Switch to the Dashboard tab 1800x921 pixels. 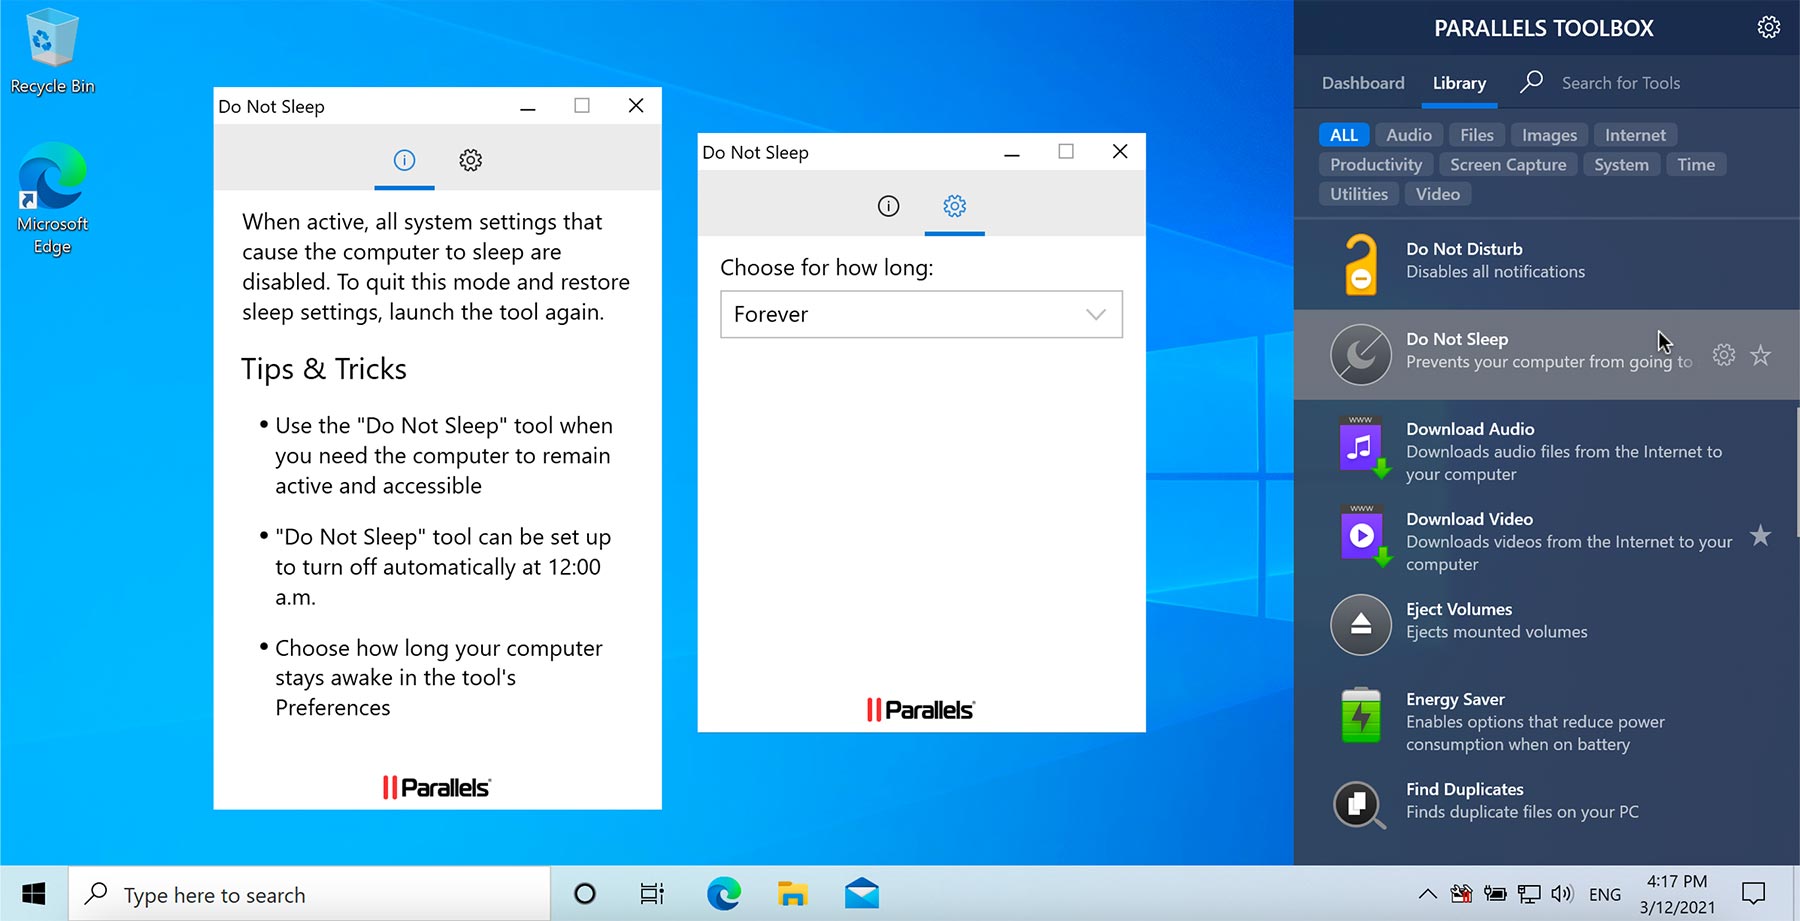click(1362, 83)
